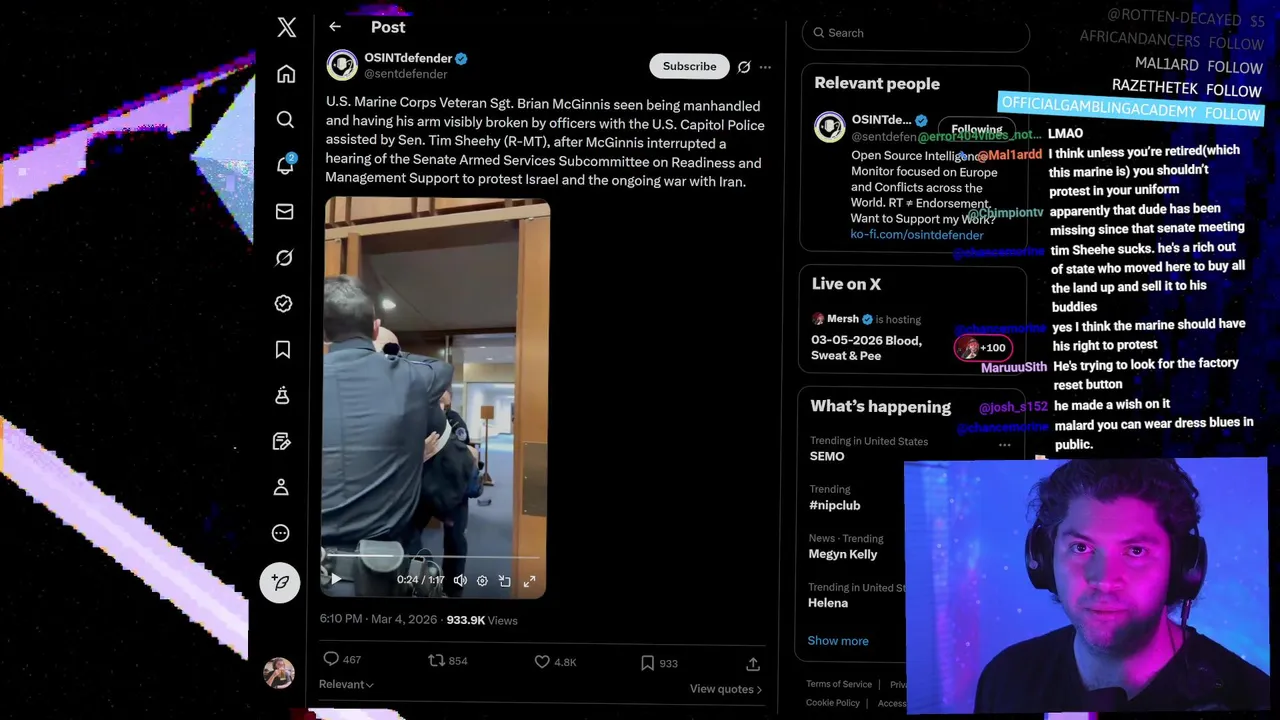1280x720 pixels.
Task: Open post options three-dot menu
Action: [765, 67]
